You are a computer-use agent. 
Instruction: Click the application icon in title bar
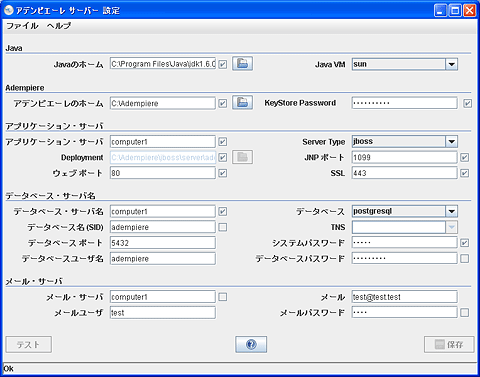[x=9, y=10]
